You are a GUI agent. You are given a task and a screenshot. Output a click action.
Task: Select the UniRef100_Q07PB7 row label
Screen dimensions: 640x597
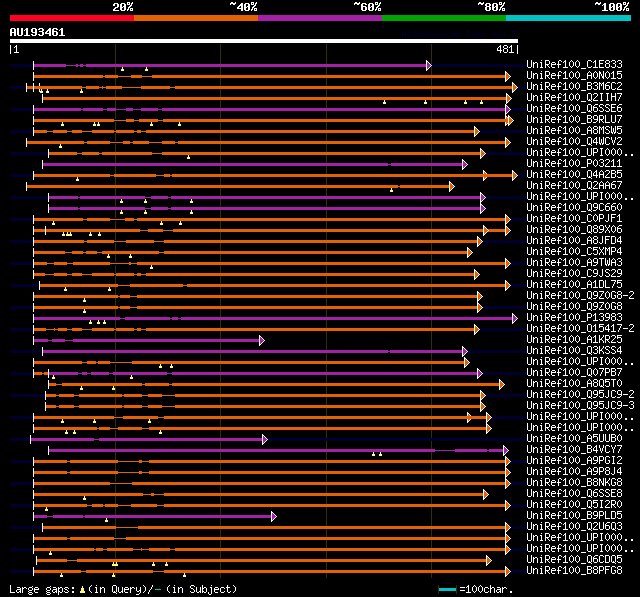pyautogui.click(x=574, y=373)
